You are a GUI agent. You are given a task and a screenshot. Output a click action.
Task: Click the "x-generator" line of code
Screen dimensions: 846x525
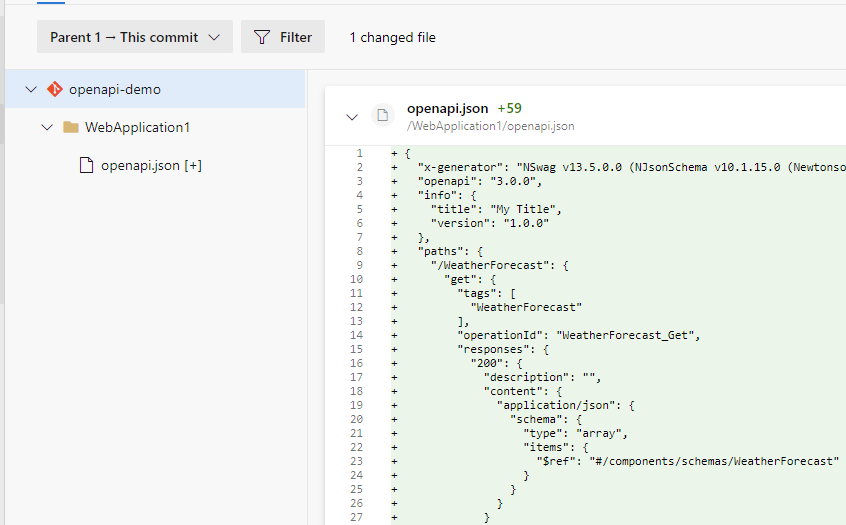631,167
